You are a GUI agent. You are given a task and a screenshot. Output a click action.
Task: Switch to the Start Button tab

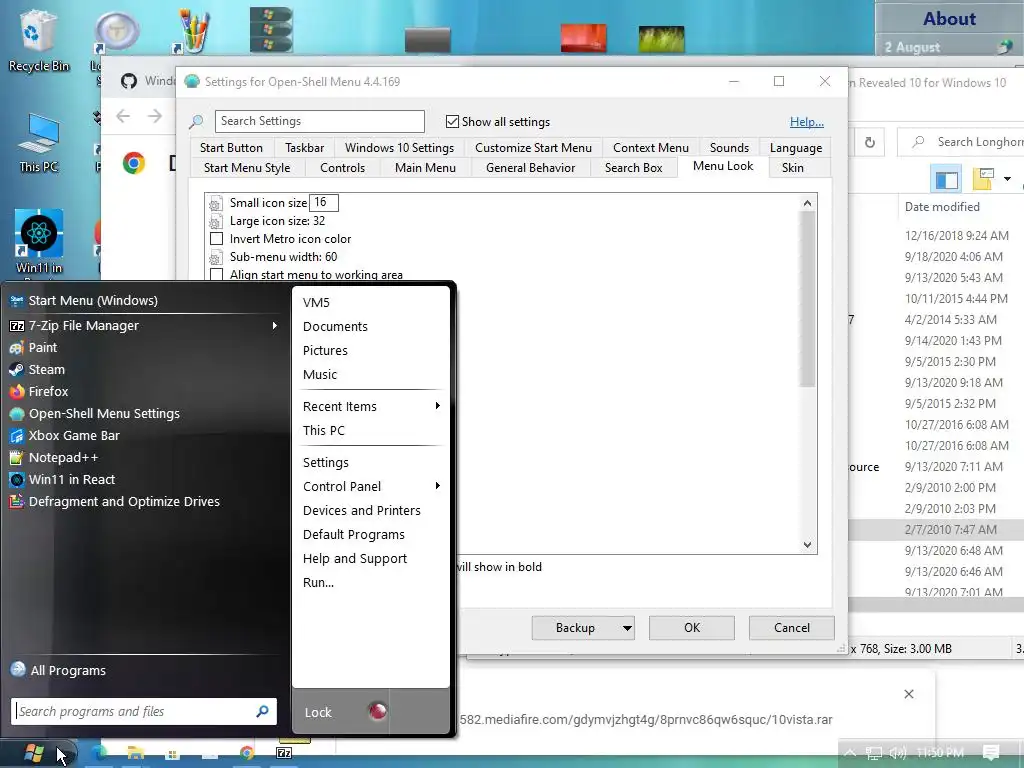tap(231, 148)
